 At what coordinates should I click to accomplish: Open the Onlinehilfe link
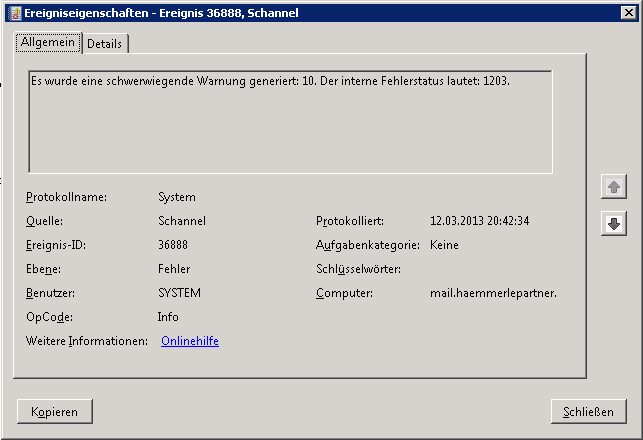pos(189,341)
